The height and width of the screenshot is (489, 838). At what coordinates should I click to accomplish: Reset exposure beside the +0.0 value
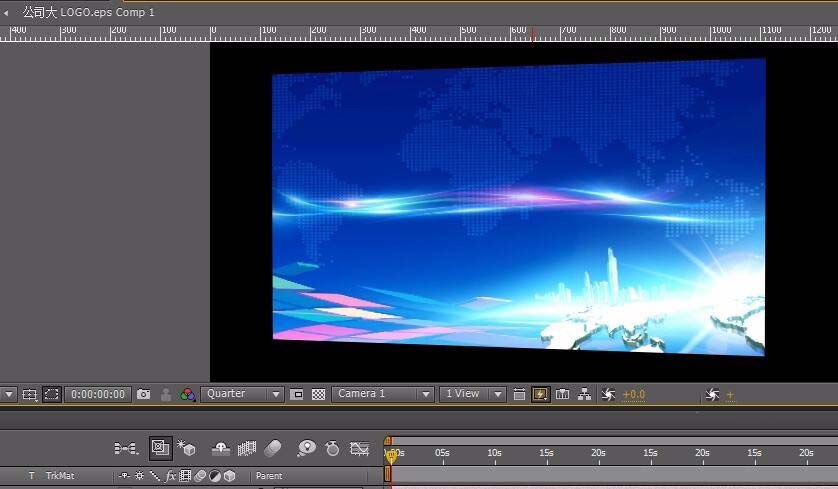[608, 394]
